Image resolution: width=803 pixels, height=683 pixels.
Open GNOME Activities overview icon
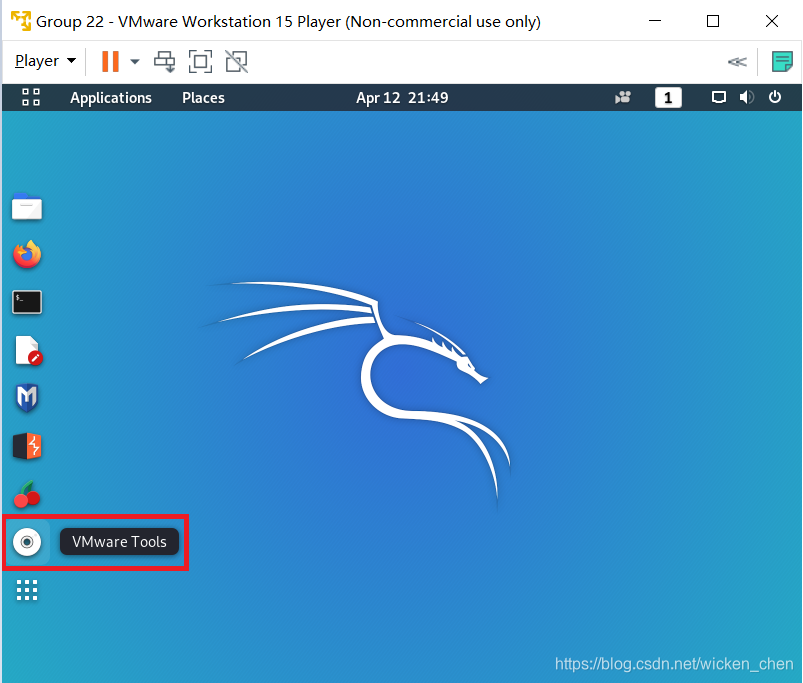tap(31, 97)
